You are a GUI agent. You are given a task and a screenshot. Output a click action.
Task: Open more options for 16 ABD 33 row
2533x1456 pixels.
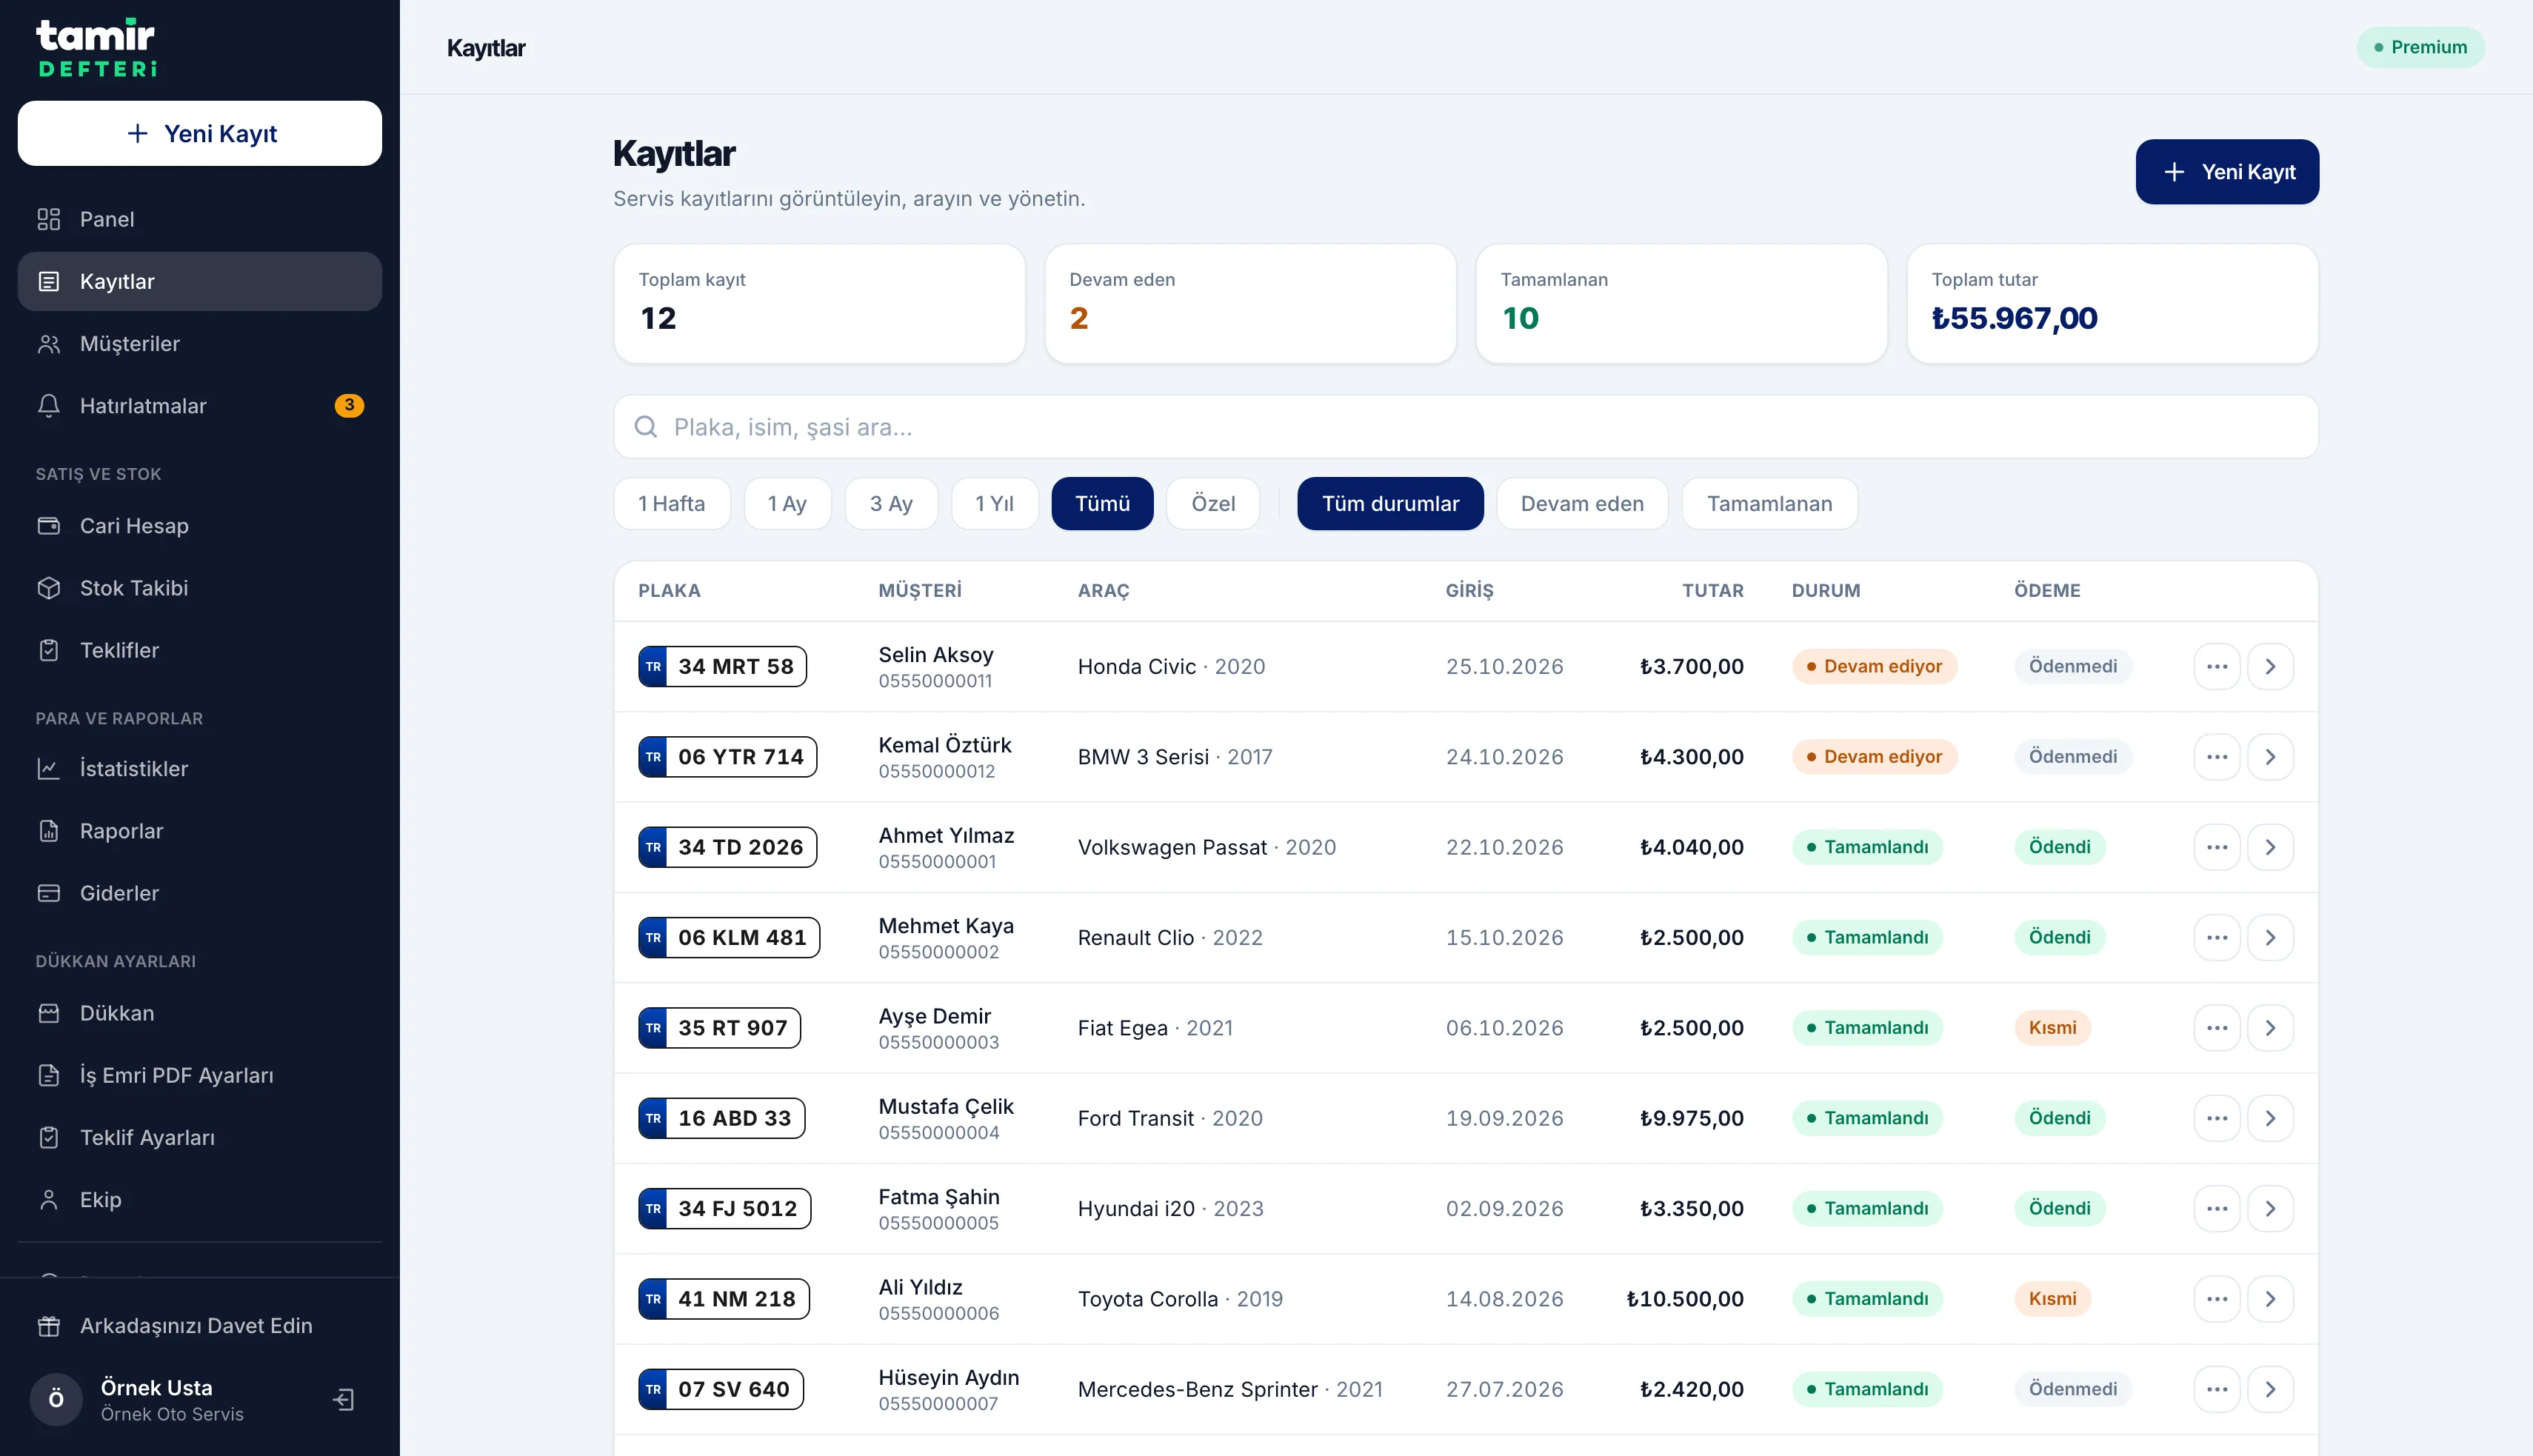click(2217, 1118)
